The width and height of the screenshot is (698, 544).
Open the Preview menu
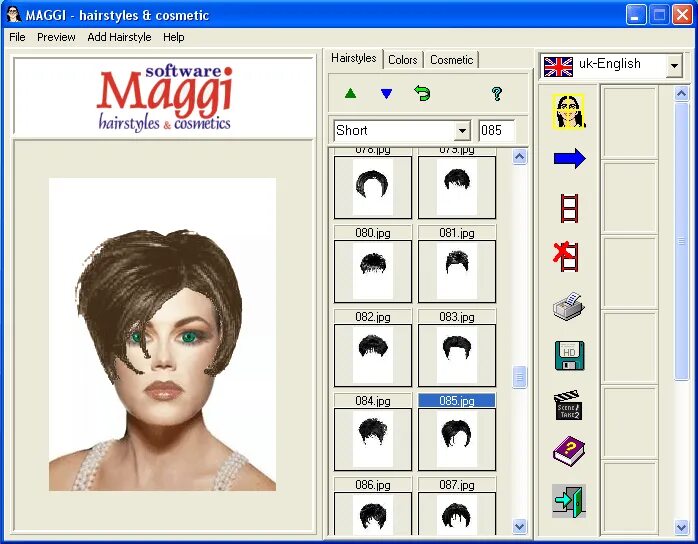(56, 37)
